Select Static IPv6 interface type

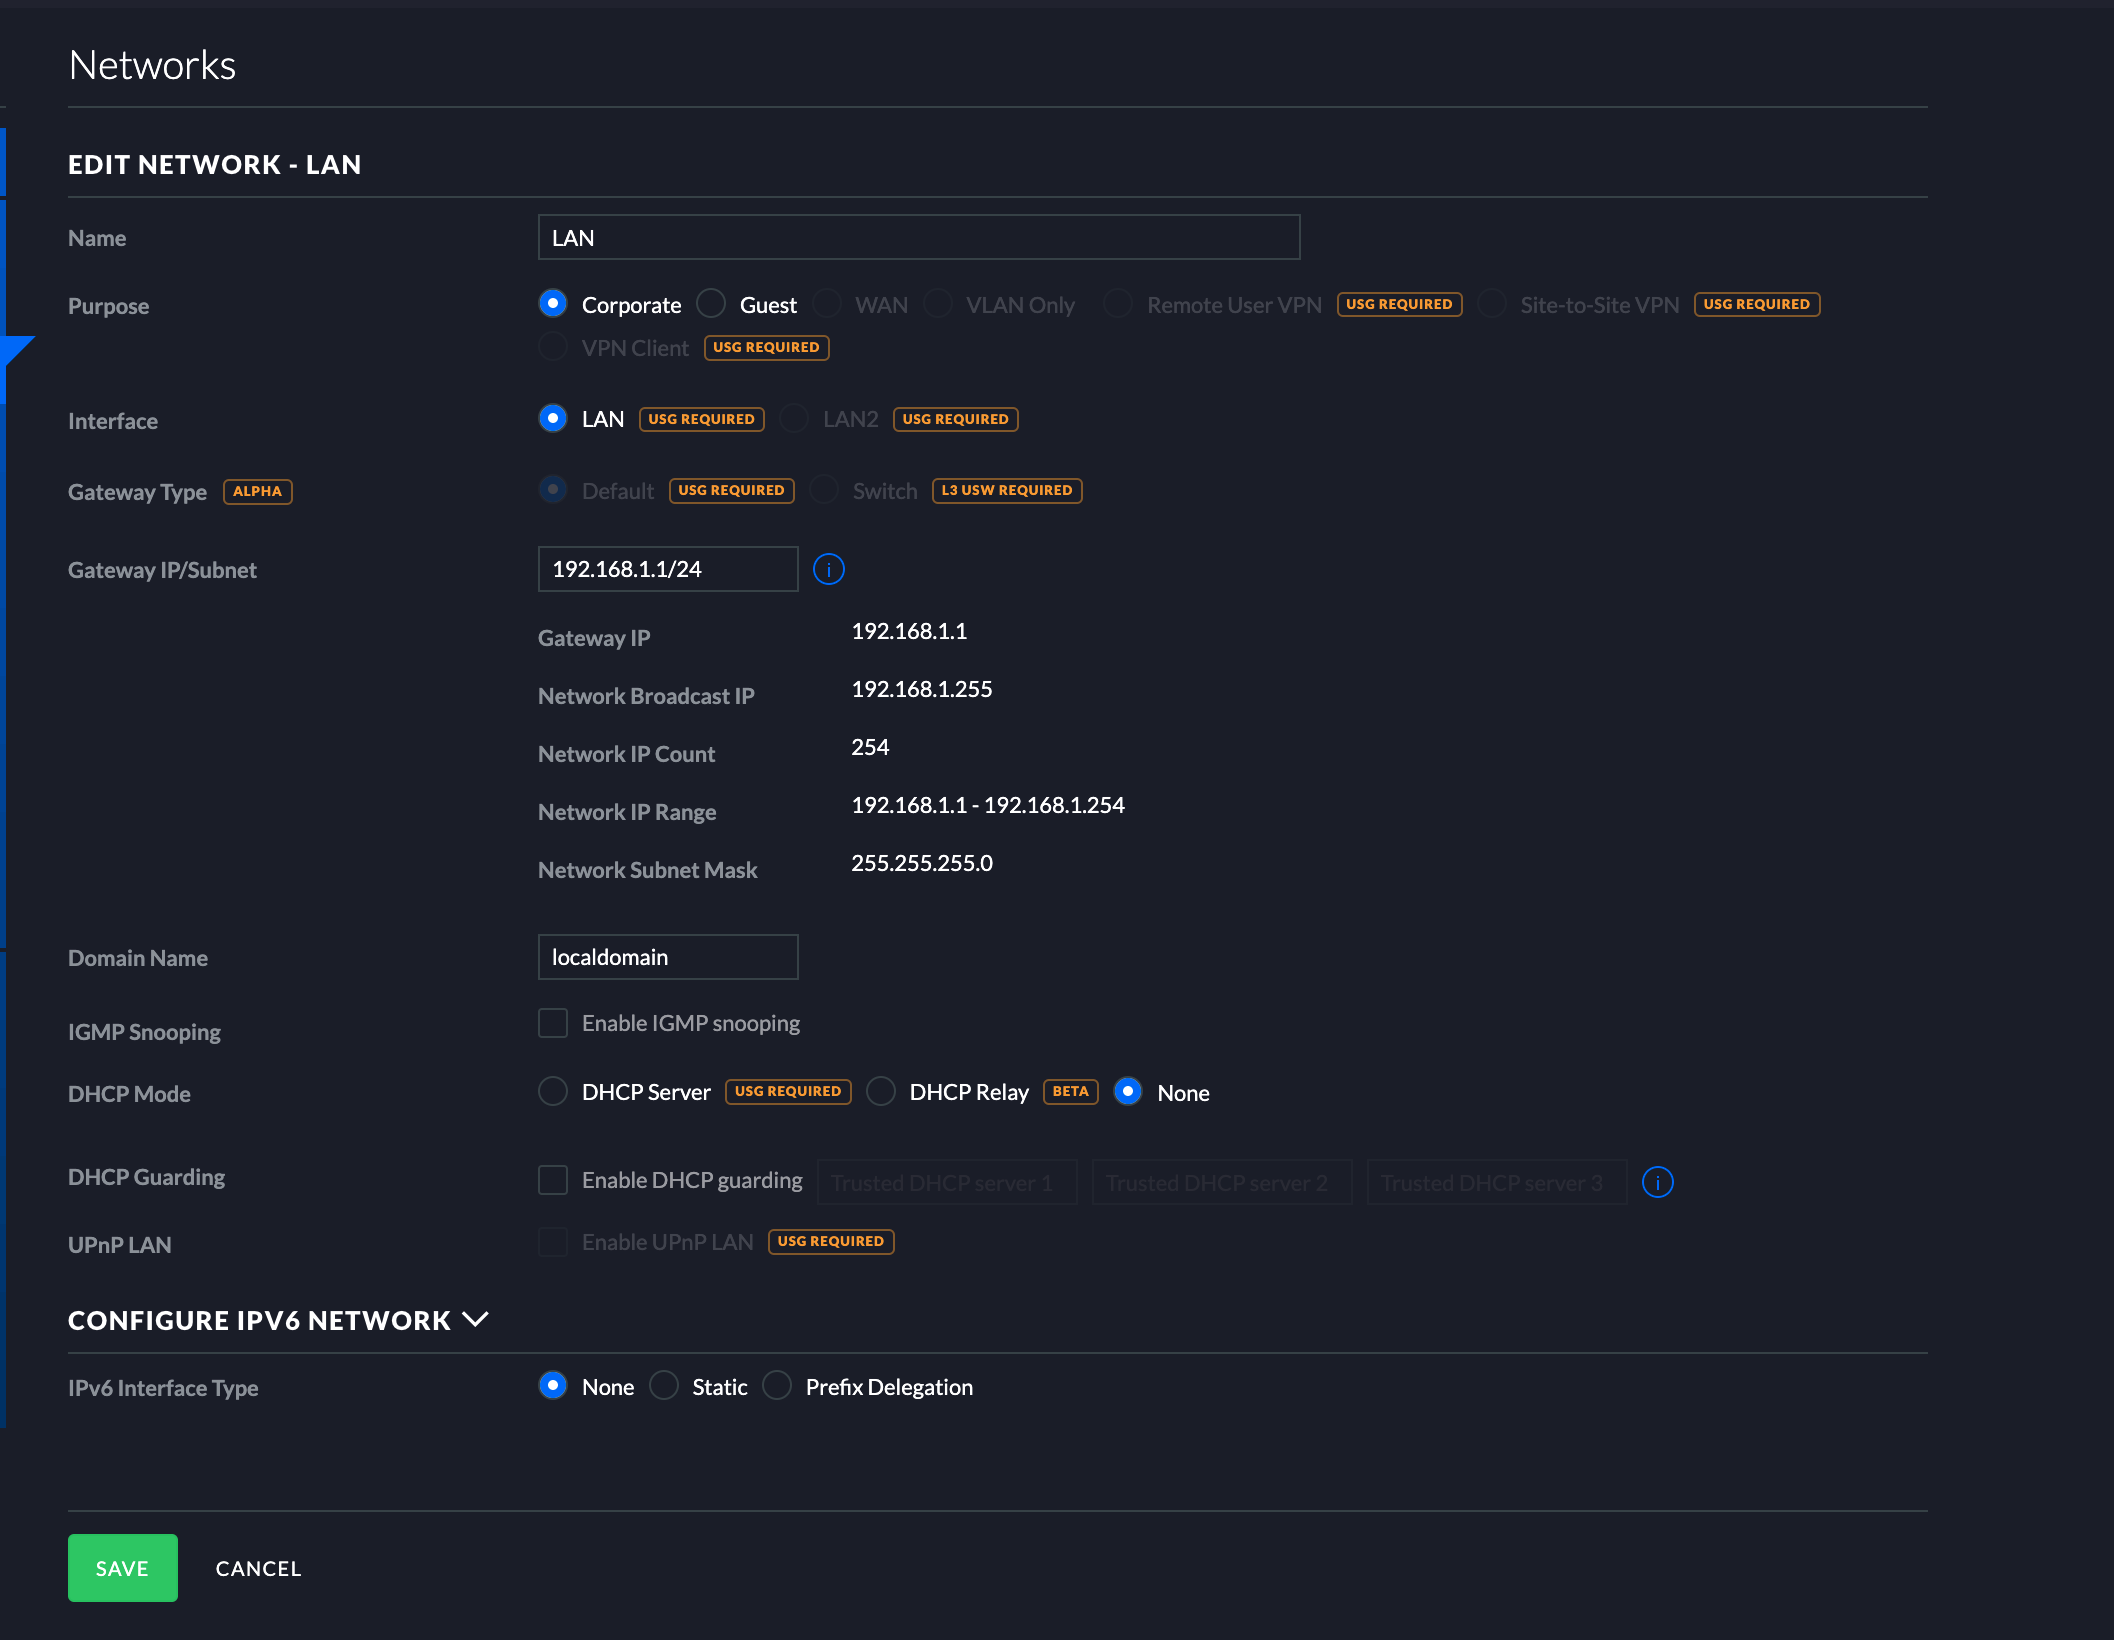[664, 1386]
